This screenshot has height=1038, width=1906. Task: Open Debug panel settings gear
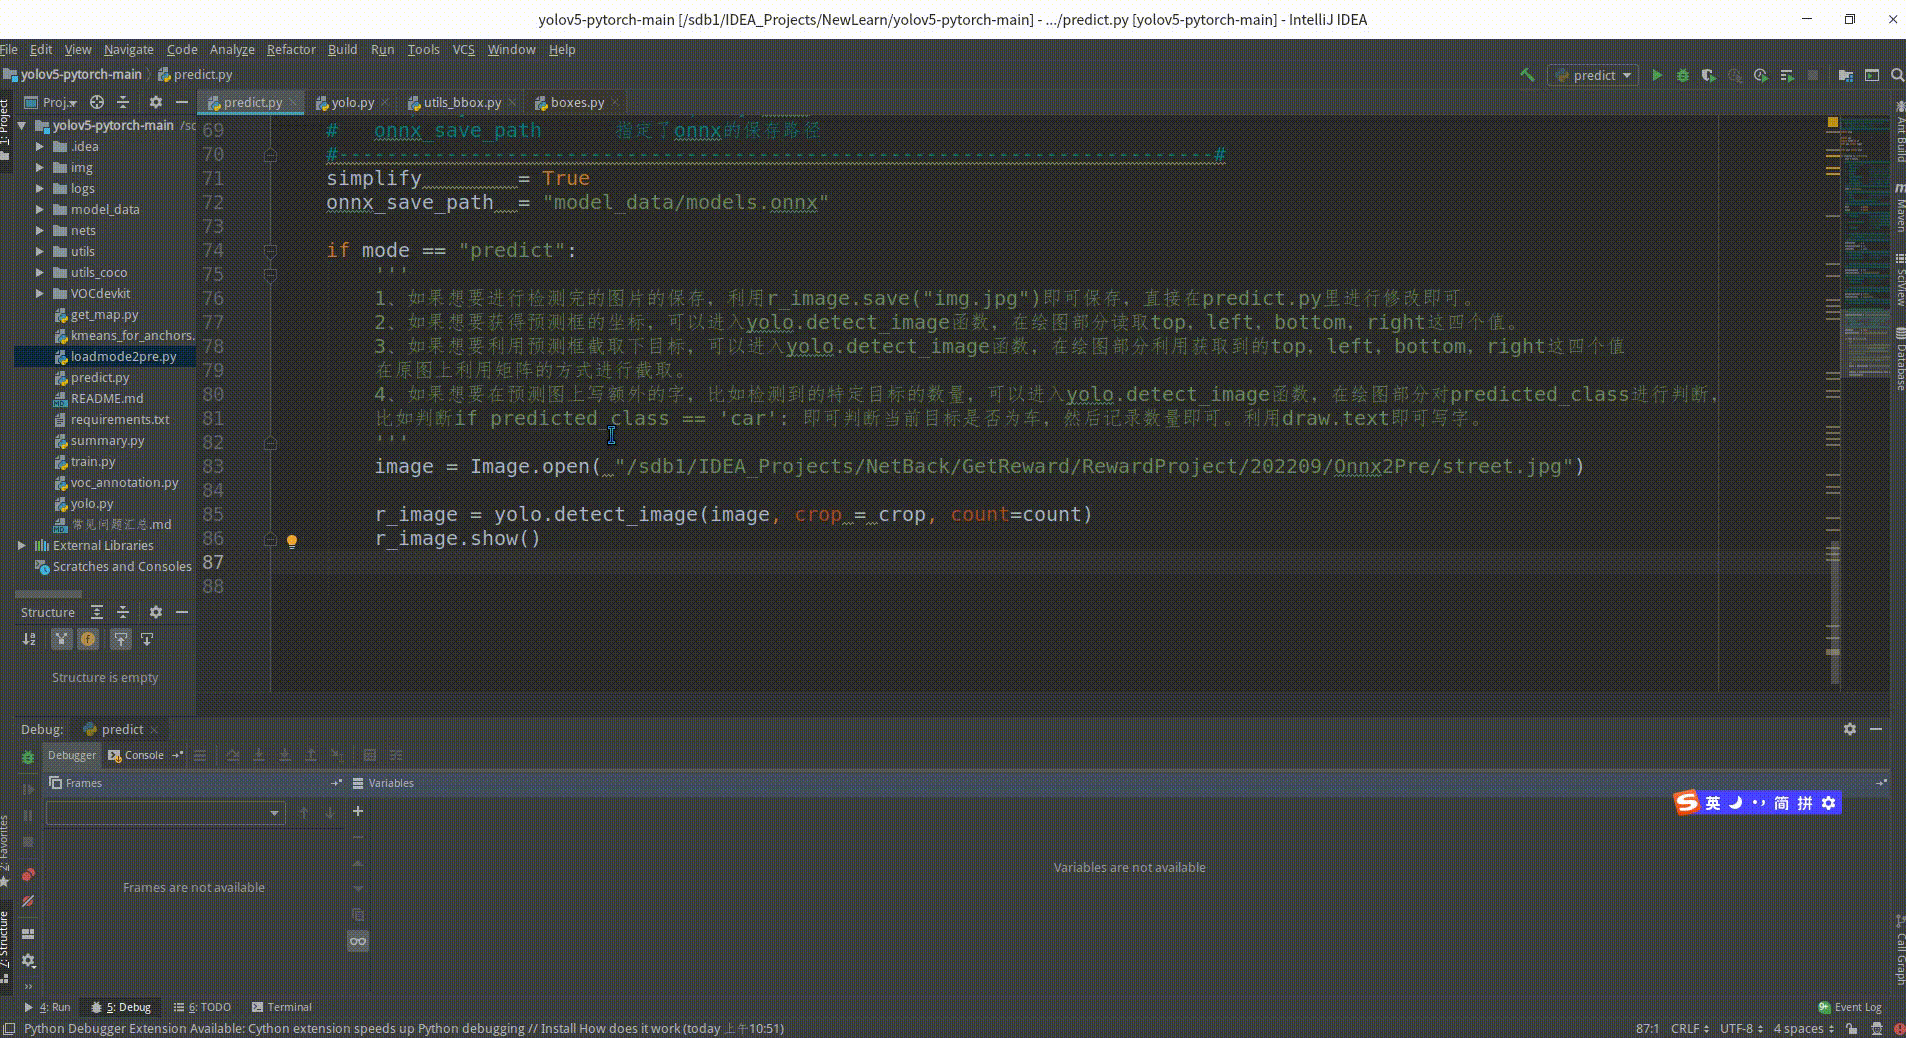click(1850, 729)
